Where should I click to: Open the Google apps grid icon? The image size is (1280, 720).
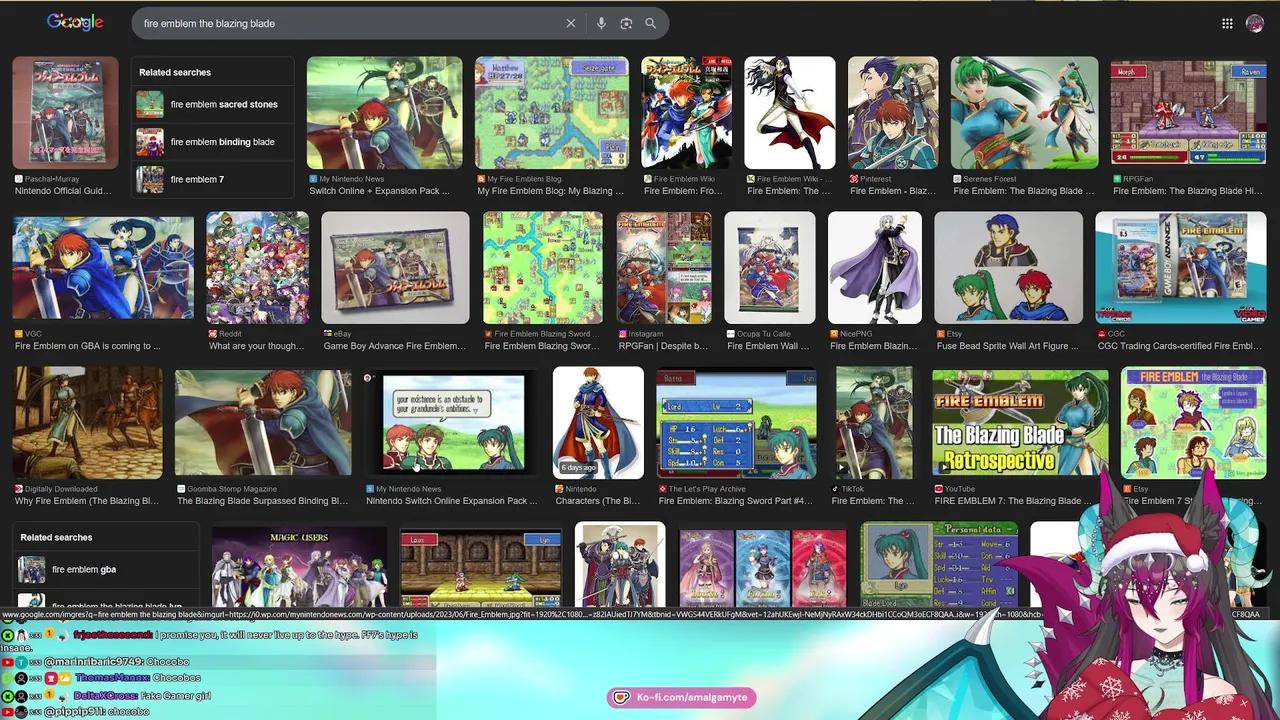click(1227, 23)
